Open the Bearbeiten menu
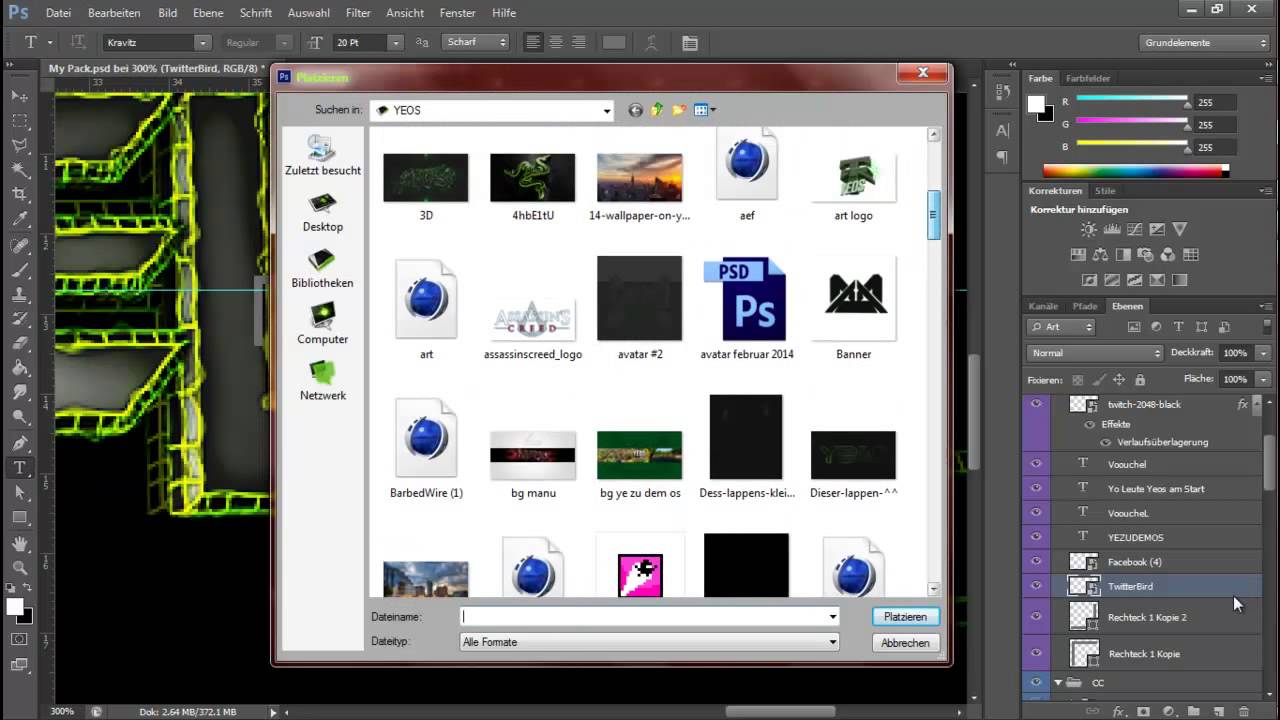 point(114,13)
